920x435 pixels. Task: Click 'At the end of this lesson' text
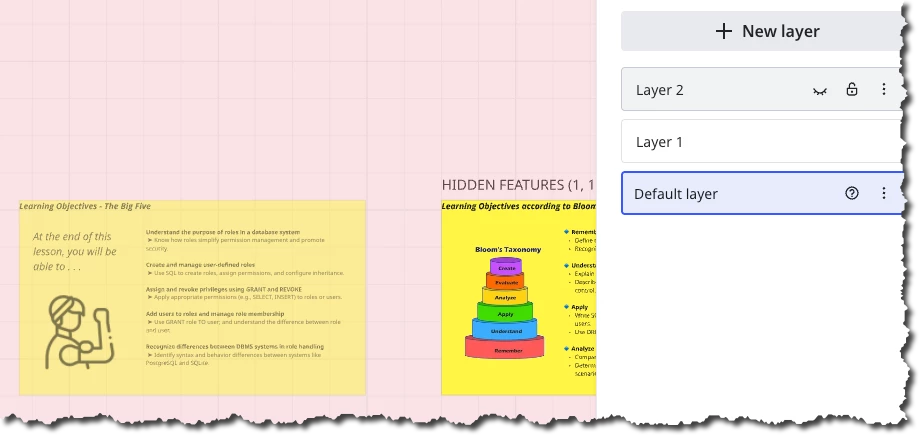[x=75, y=251]
